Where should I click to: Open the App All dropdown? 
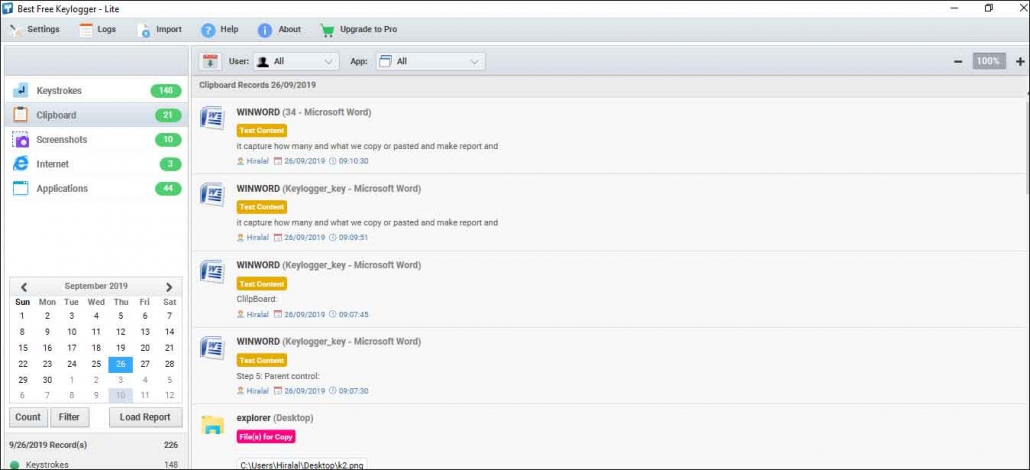[430, 61]
